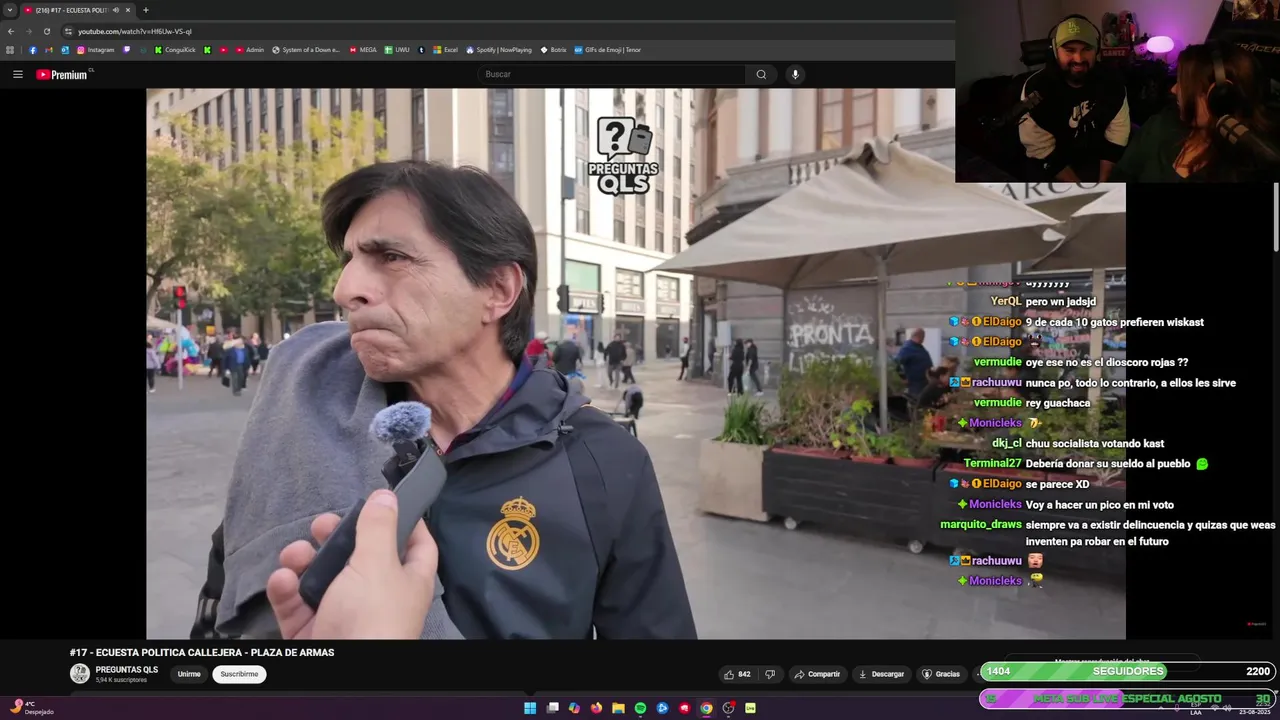The image size is (1280, 720).
Task: Open the weather widget showing Despejado
Action: coord(32,708)
